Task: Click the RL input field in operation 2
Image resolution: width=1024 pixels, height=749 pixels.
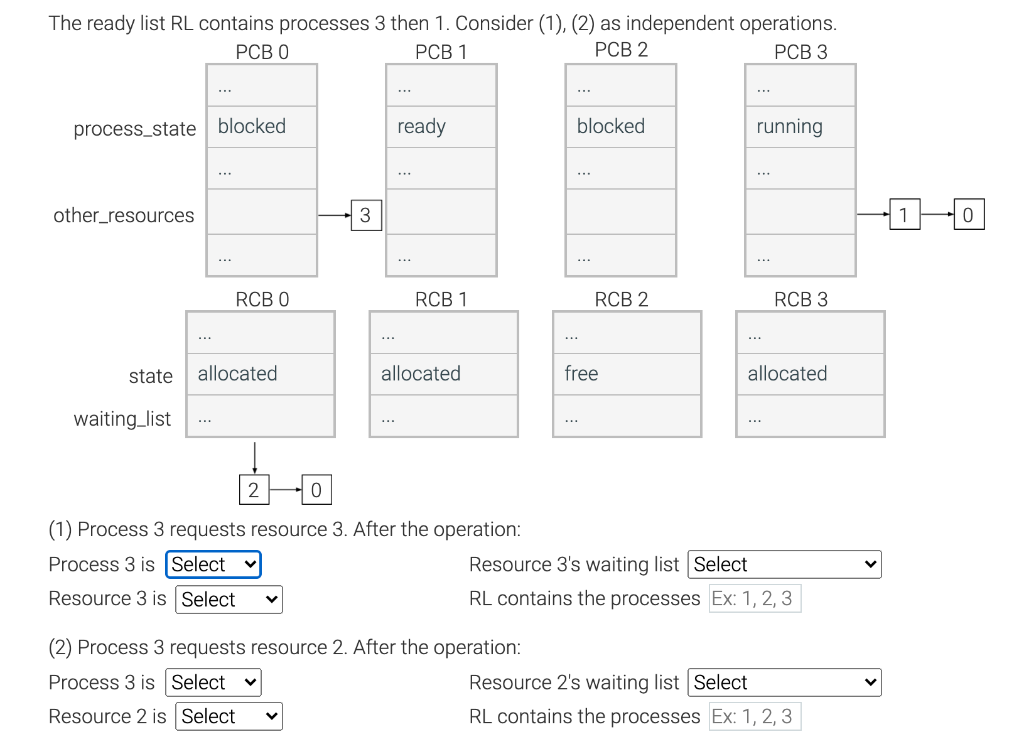Action: point(755,716)
